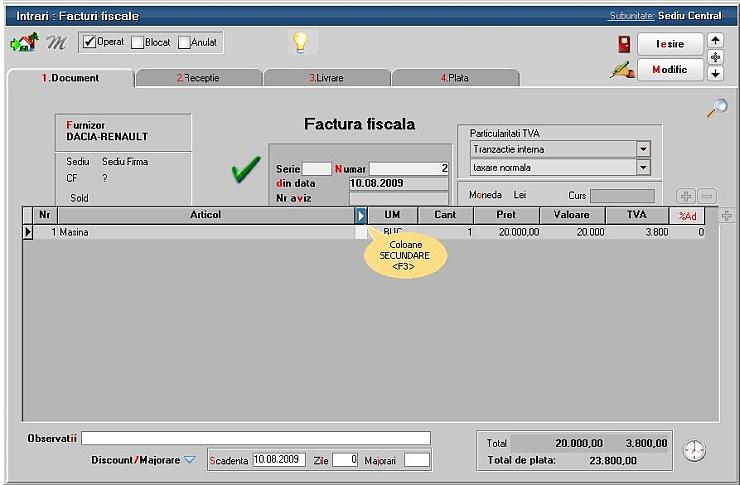Screen dimensions: 740x485
Task: Click the minus button beside Curs
Action: click(x=707, y=195)
